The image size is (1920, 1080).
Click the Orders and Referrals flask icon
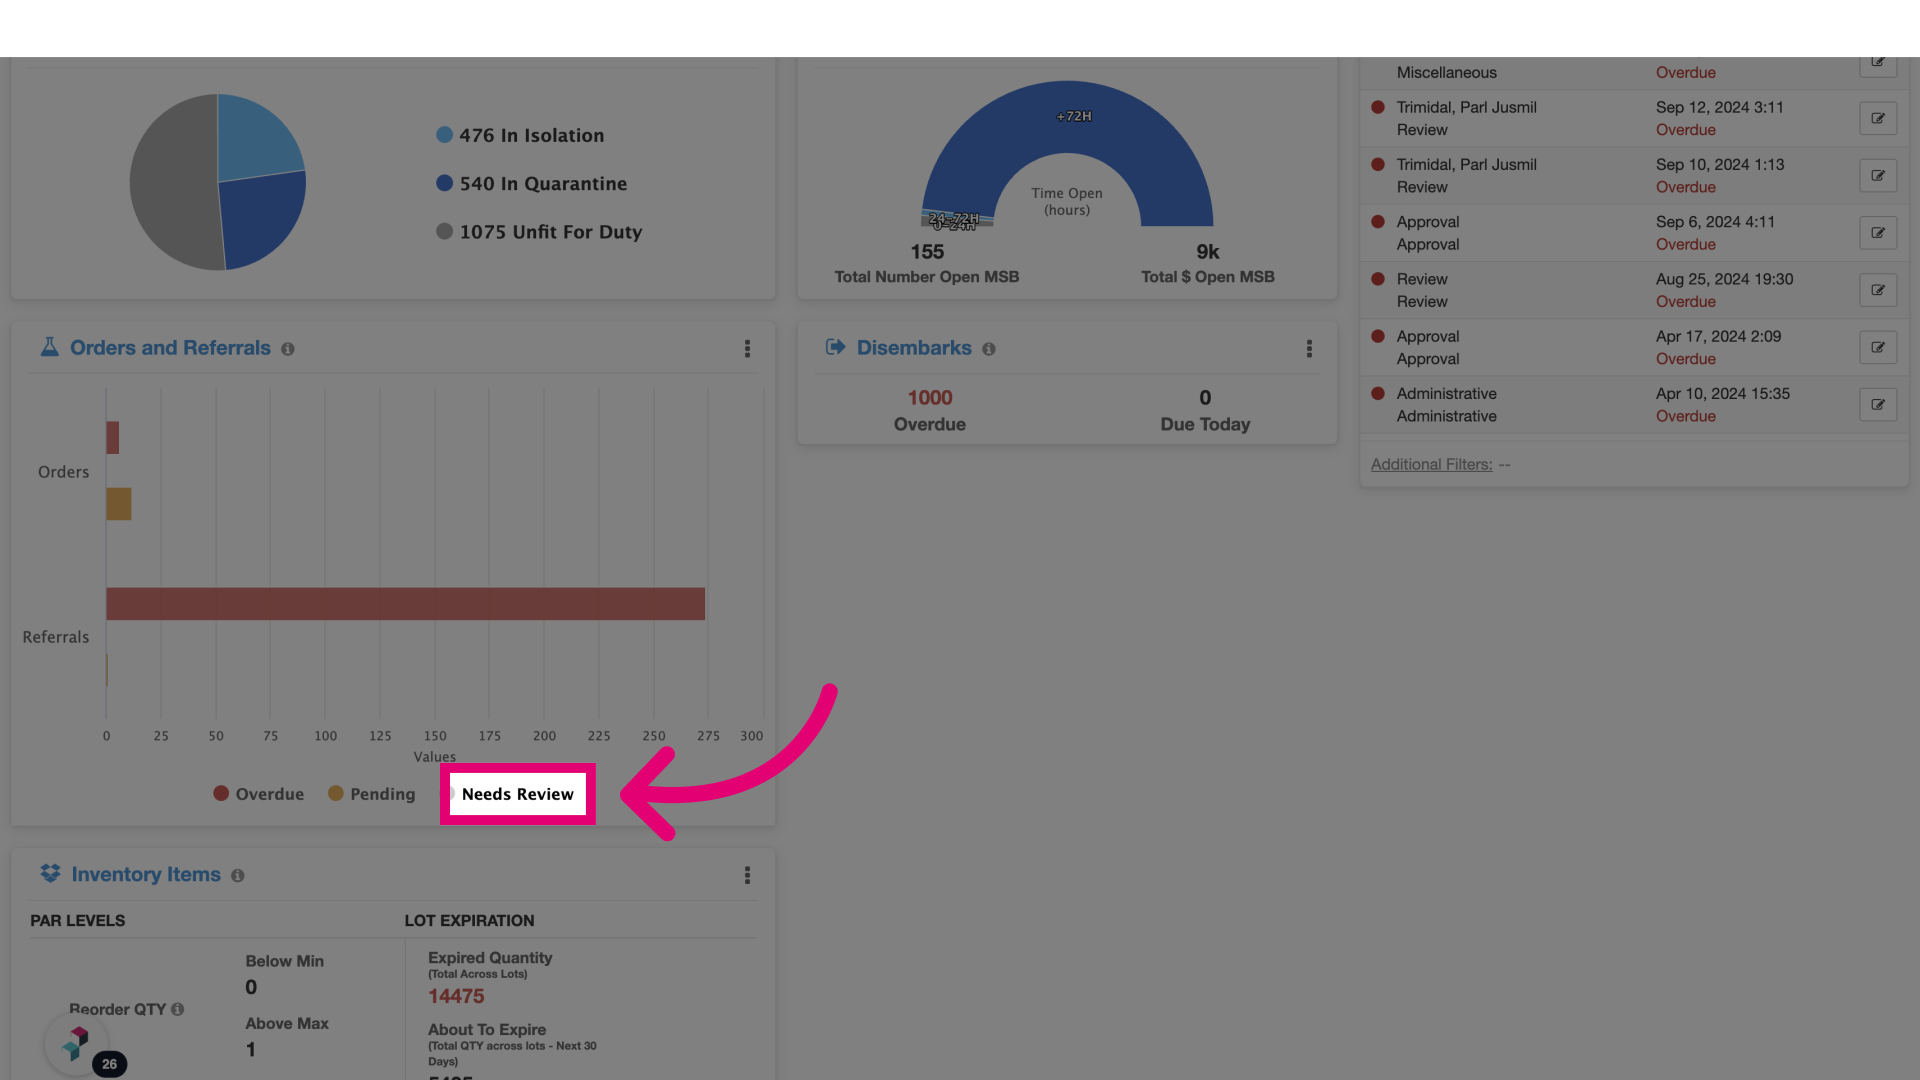(49, 347)
